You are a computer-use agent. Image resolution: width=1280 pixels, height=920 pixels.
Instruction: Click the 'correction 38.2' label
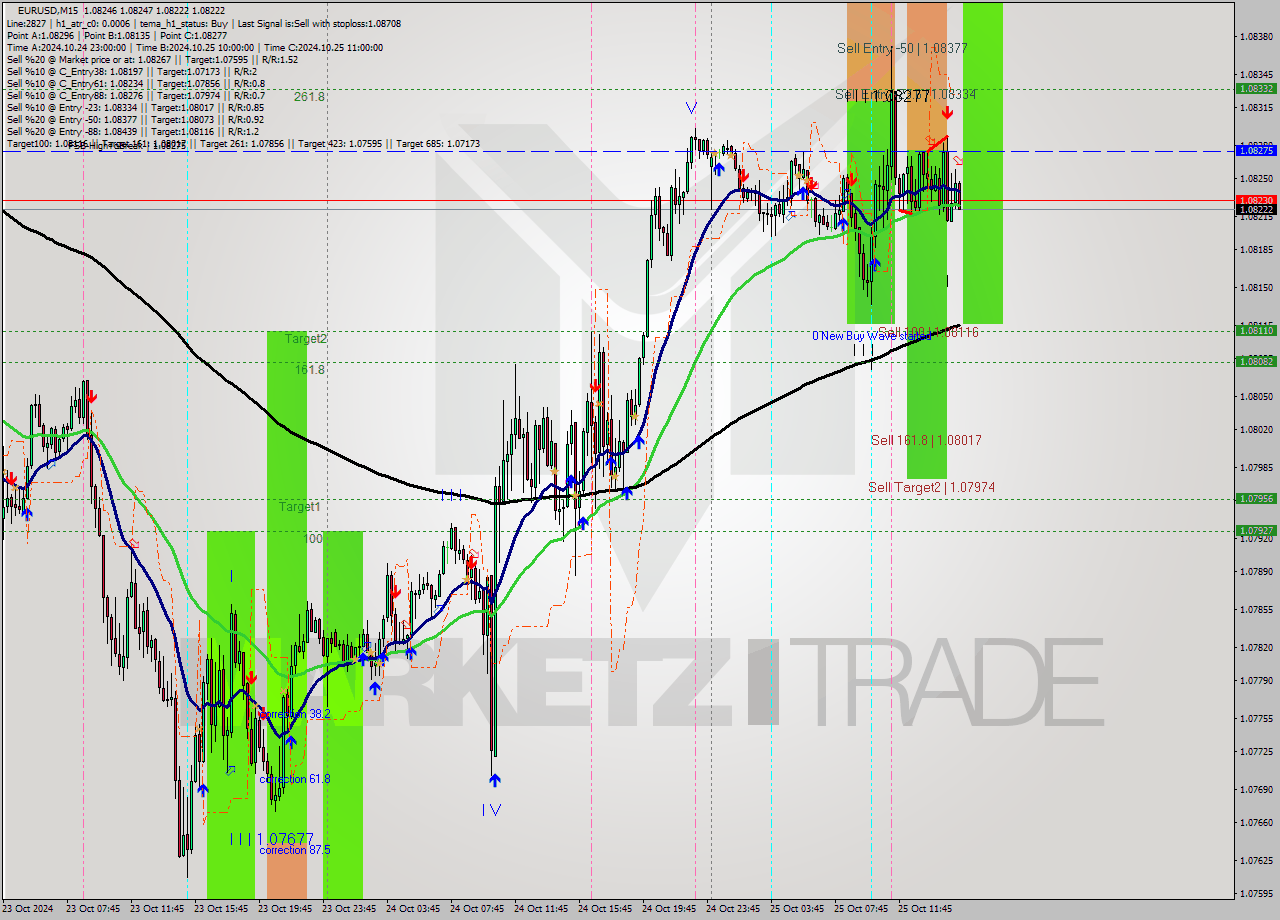point(294,714)
